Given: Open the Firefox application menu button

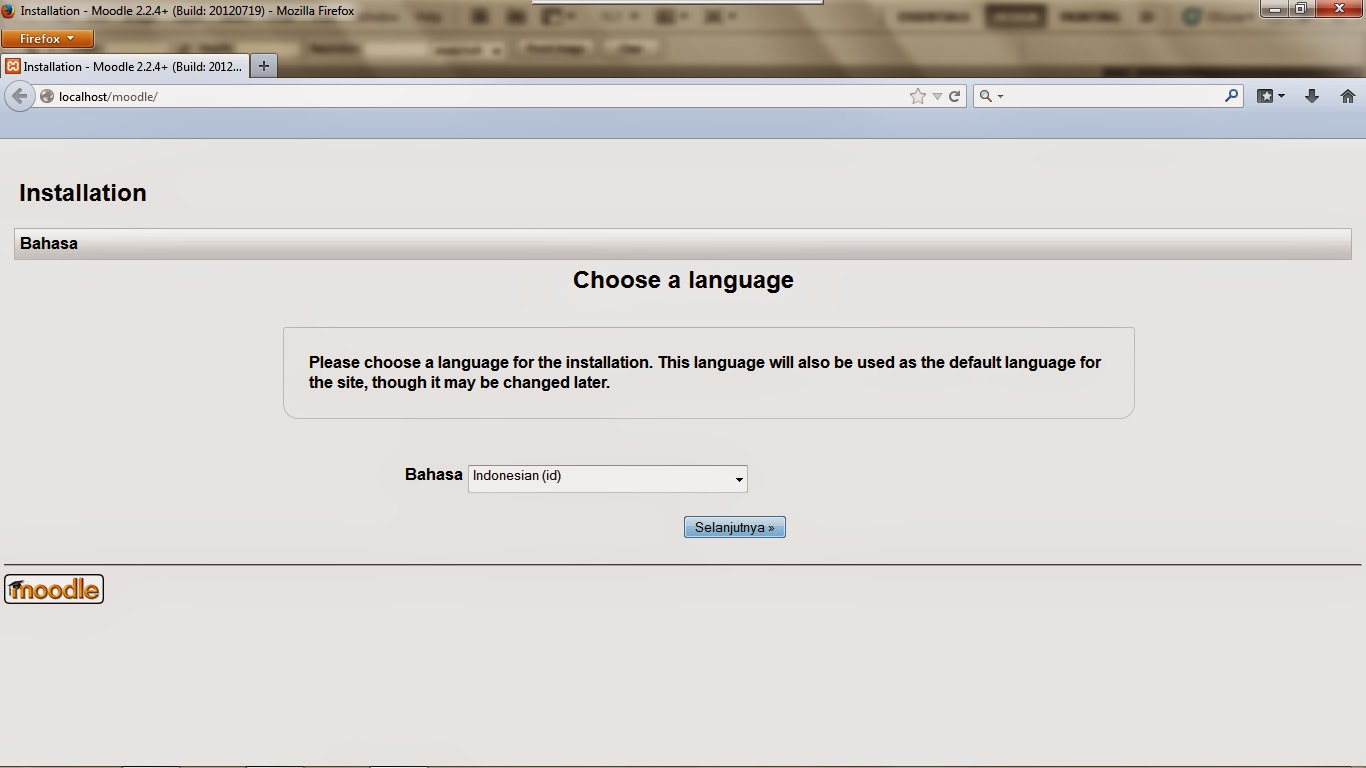Looking at the screenshot, I should (47, 39).
